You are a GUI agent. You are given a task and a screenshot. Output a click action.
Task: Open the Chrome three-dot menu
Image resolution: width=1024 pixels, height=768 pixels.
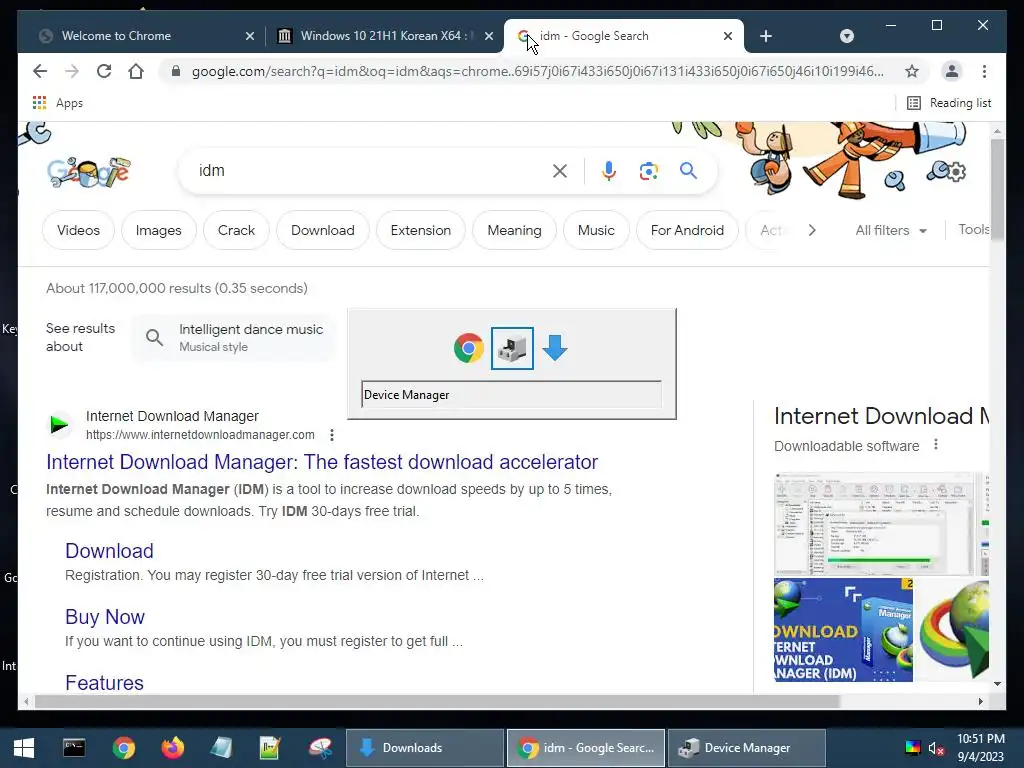[x=984, y=71]
